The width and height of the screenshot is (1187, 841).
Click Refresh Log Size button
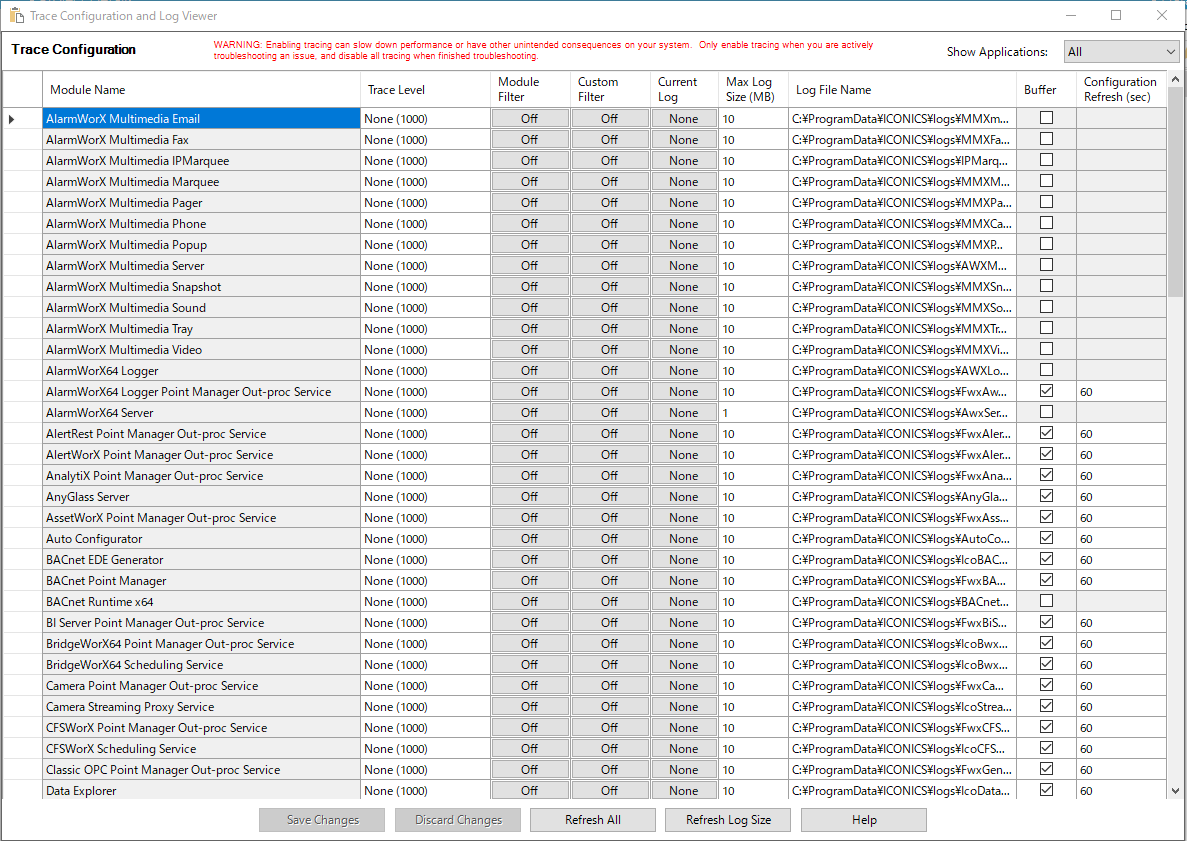[x=728, y=820]
